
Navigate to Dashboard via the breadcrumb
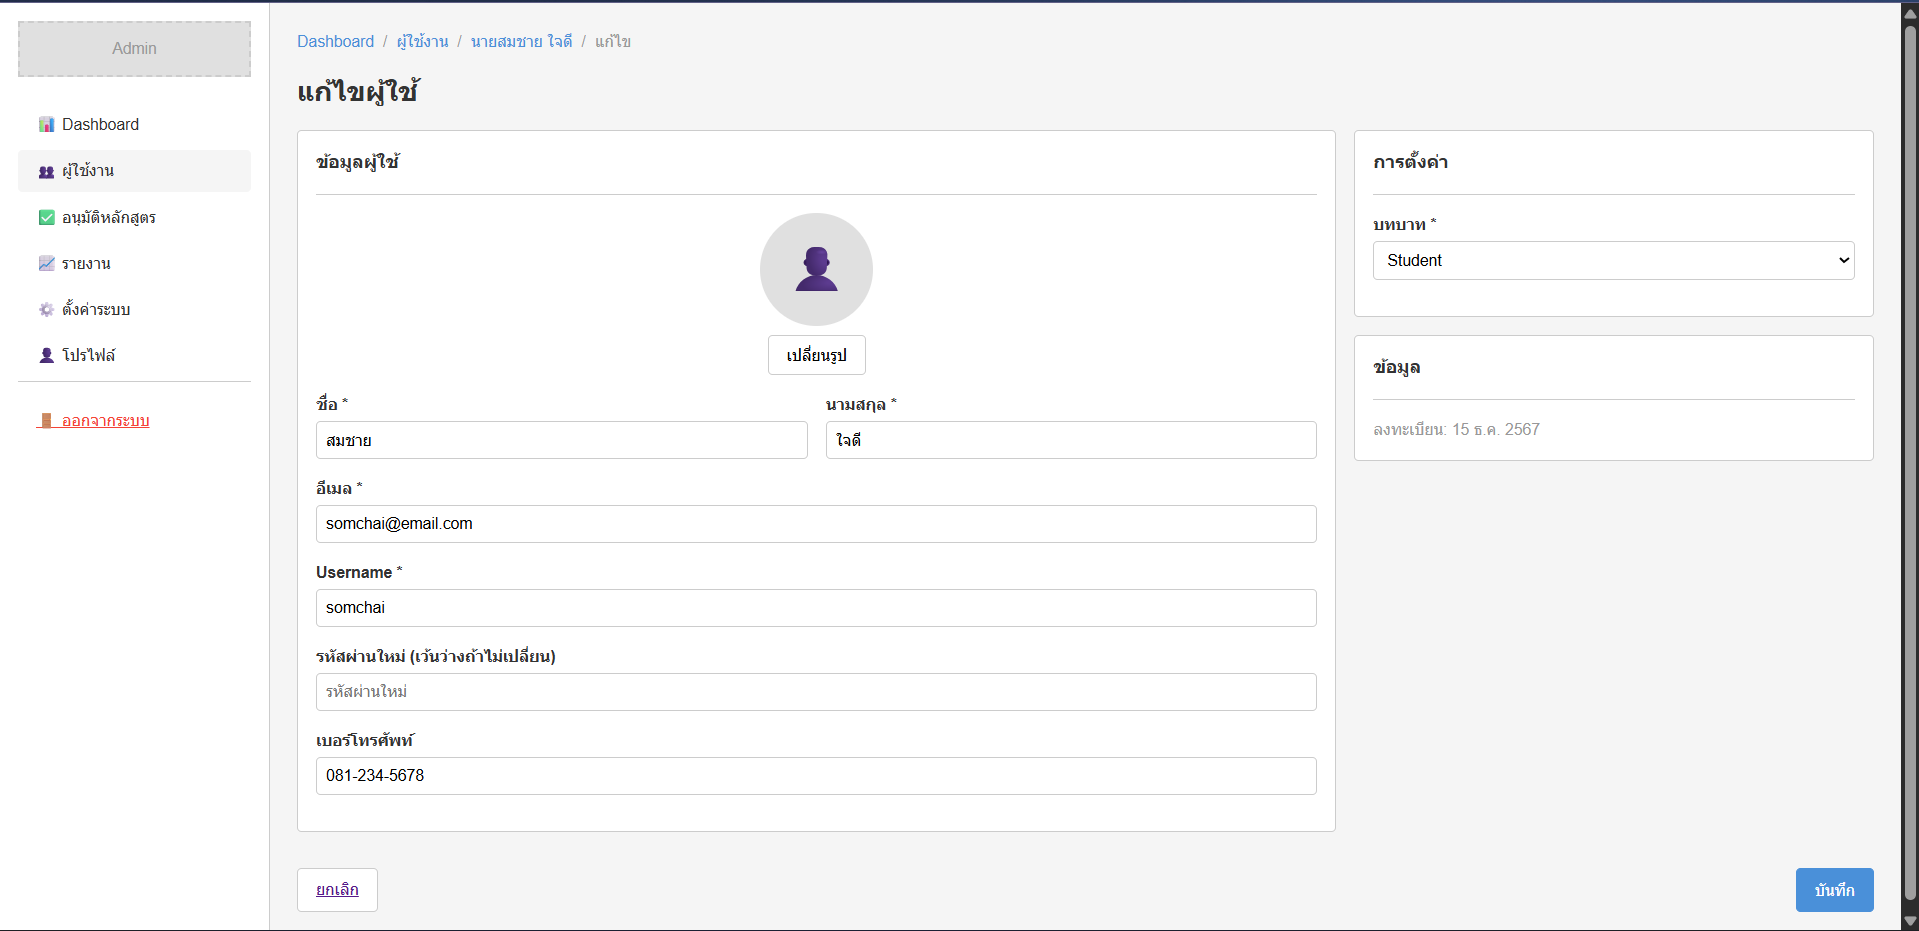(336, 41)
